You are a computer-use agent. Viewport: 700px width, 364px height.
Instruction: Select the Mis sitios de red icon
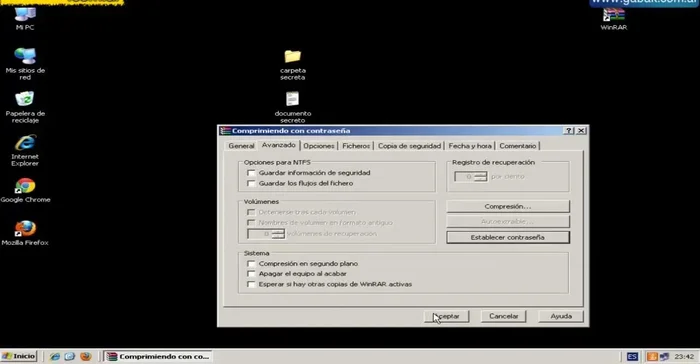tap(25, 64)
